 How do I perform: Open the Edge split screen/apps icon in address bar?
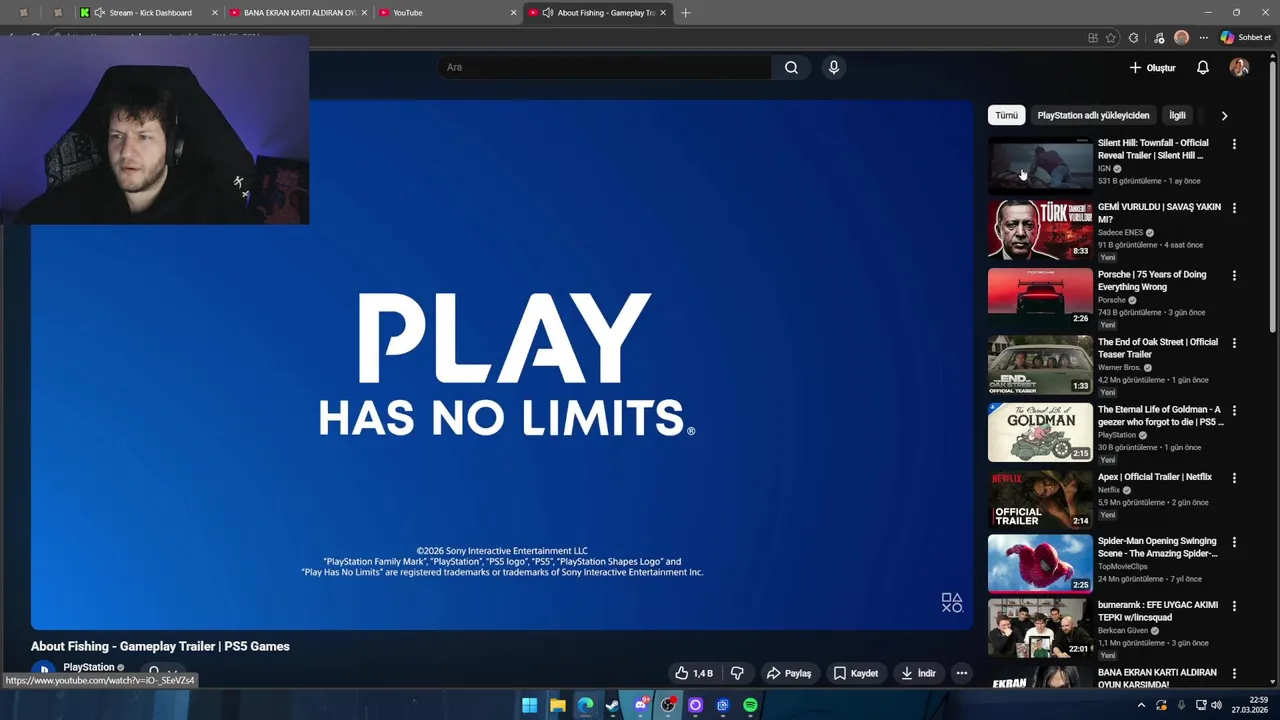[x=1093, y=38]
